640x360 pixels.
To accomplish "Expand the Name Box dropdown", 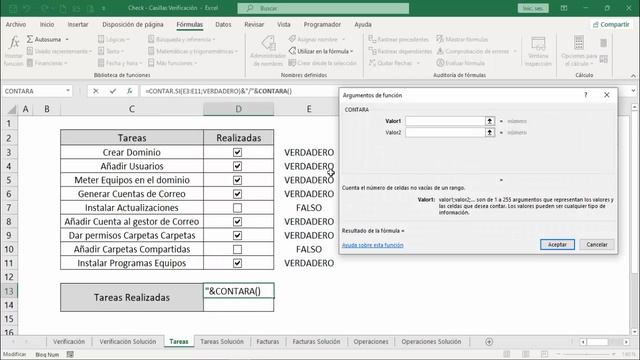I will [x=68, y=91].
